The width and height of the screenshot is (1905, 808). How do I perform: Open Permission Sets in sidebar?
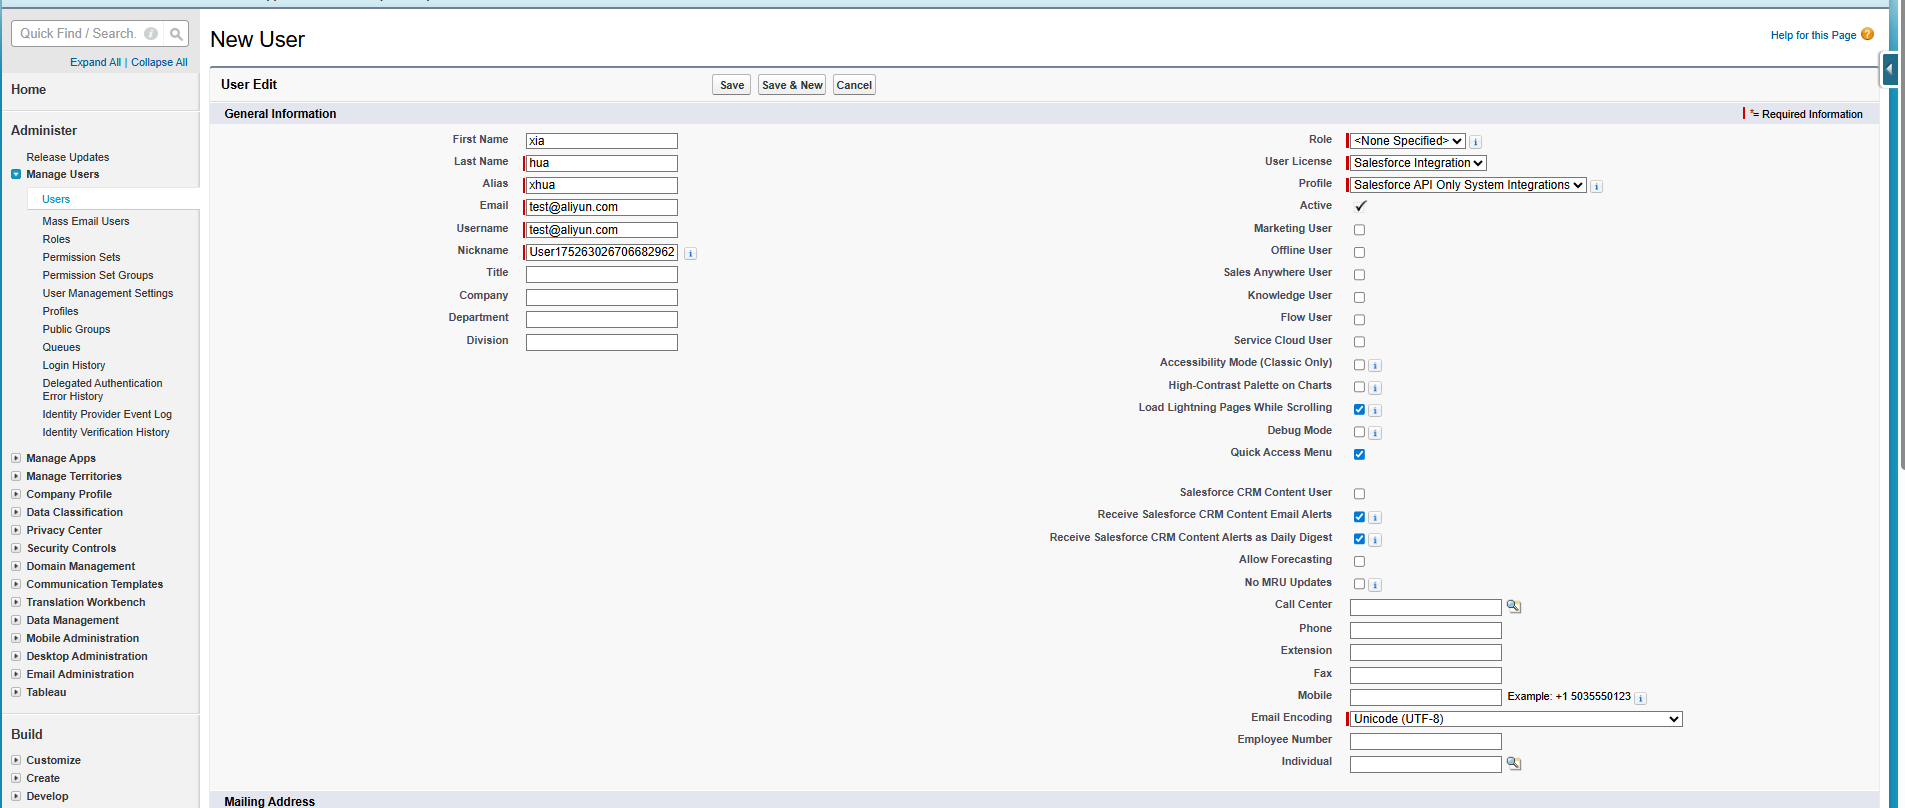[81, 257]
